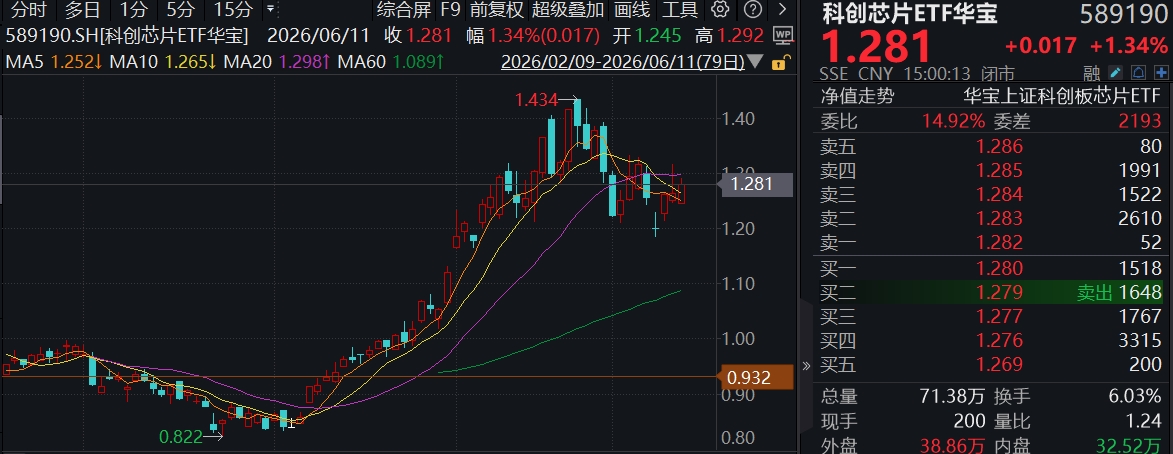Add to watchlist with plus icon
Screen dimensions: 1173x454
click(1160, 73)
